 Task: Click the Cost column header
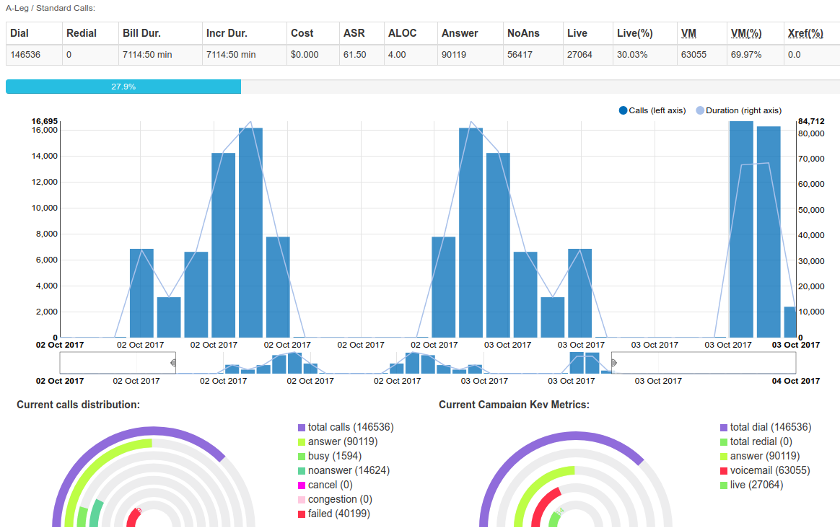[x=313, y=33]
